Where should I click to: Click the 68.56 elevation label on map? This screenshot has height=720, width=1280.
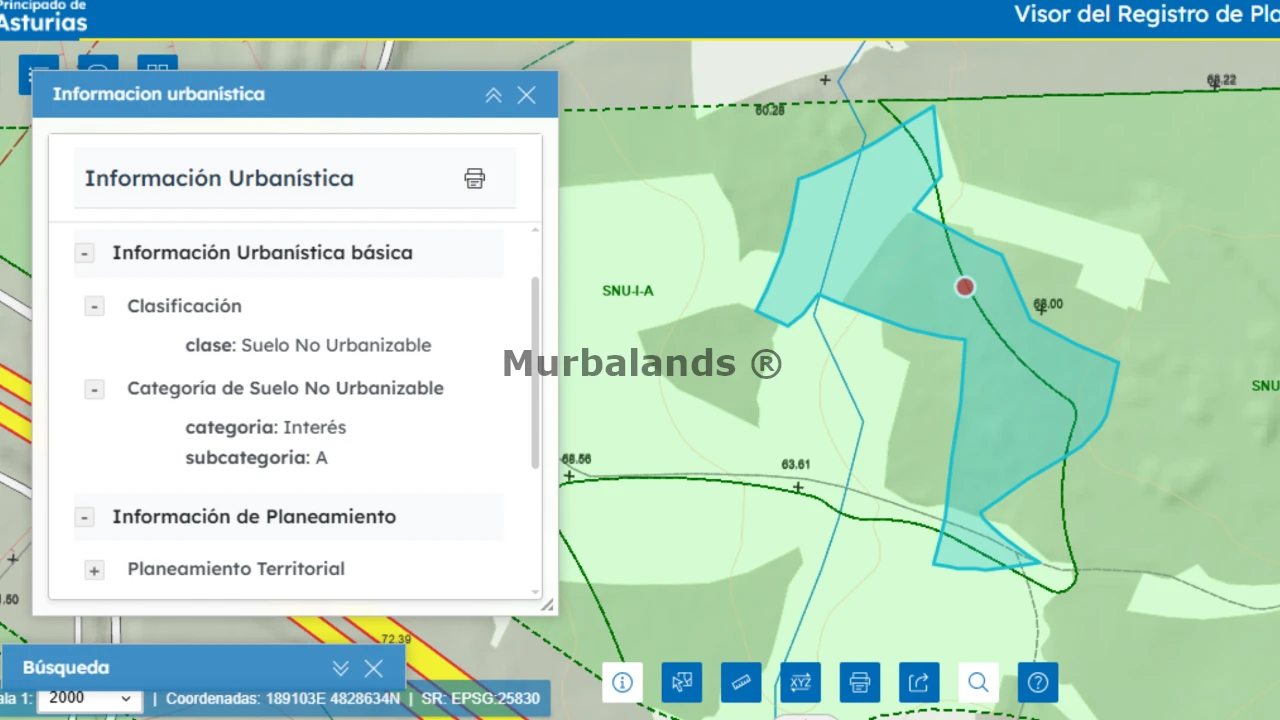coord(576,459)
